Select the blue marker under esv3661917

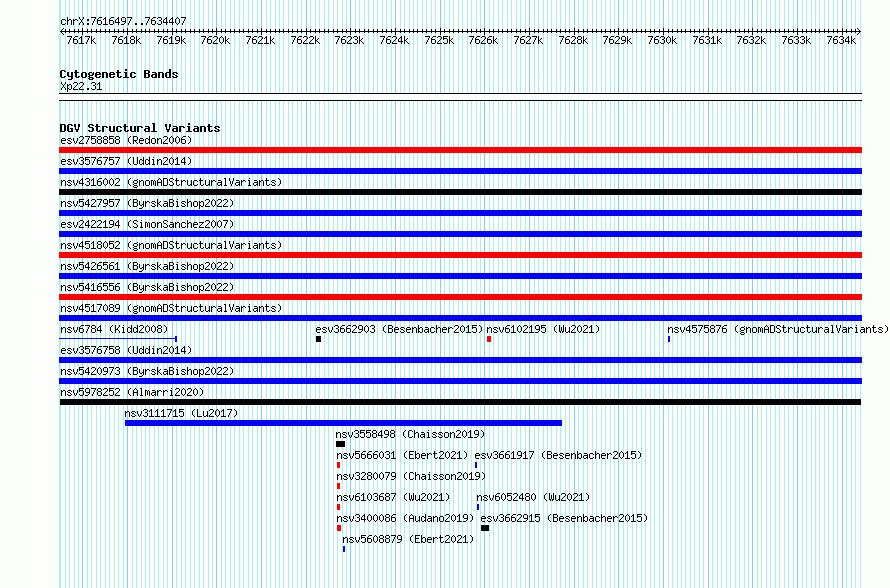(476, 465)
